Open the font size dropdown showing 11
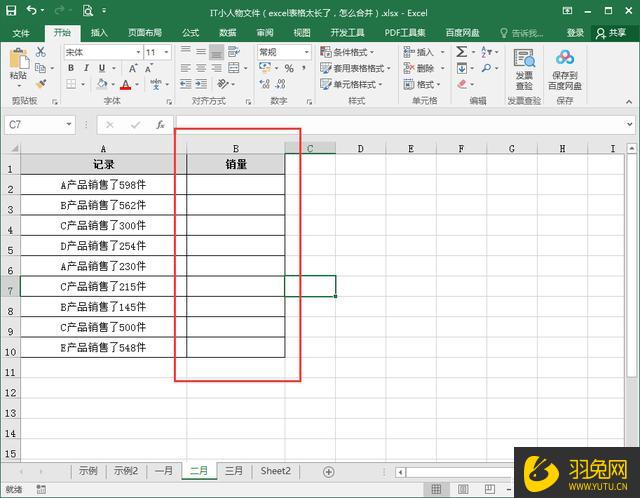The width and height of the screenshot is (640, 498). [x=166, y=52]
